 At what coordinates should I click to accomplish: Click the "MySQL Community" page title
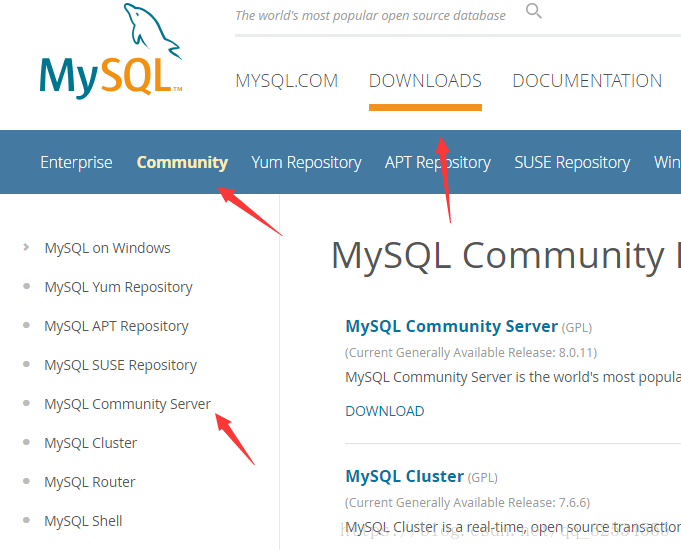(498, 256)
